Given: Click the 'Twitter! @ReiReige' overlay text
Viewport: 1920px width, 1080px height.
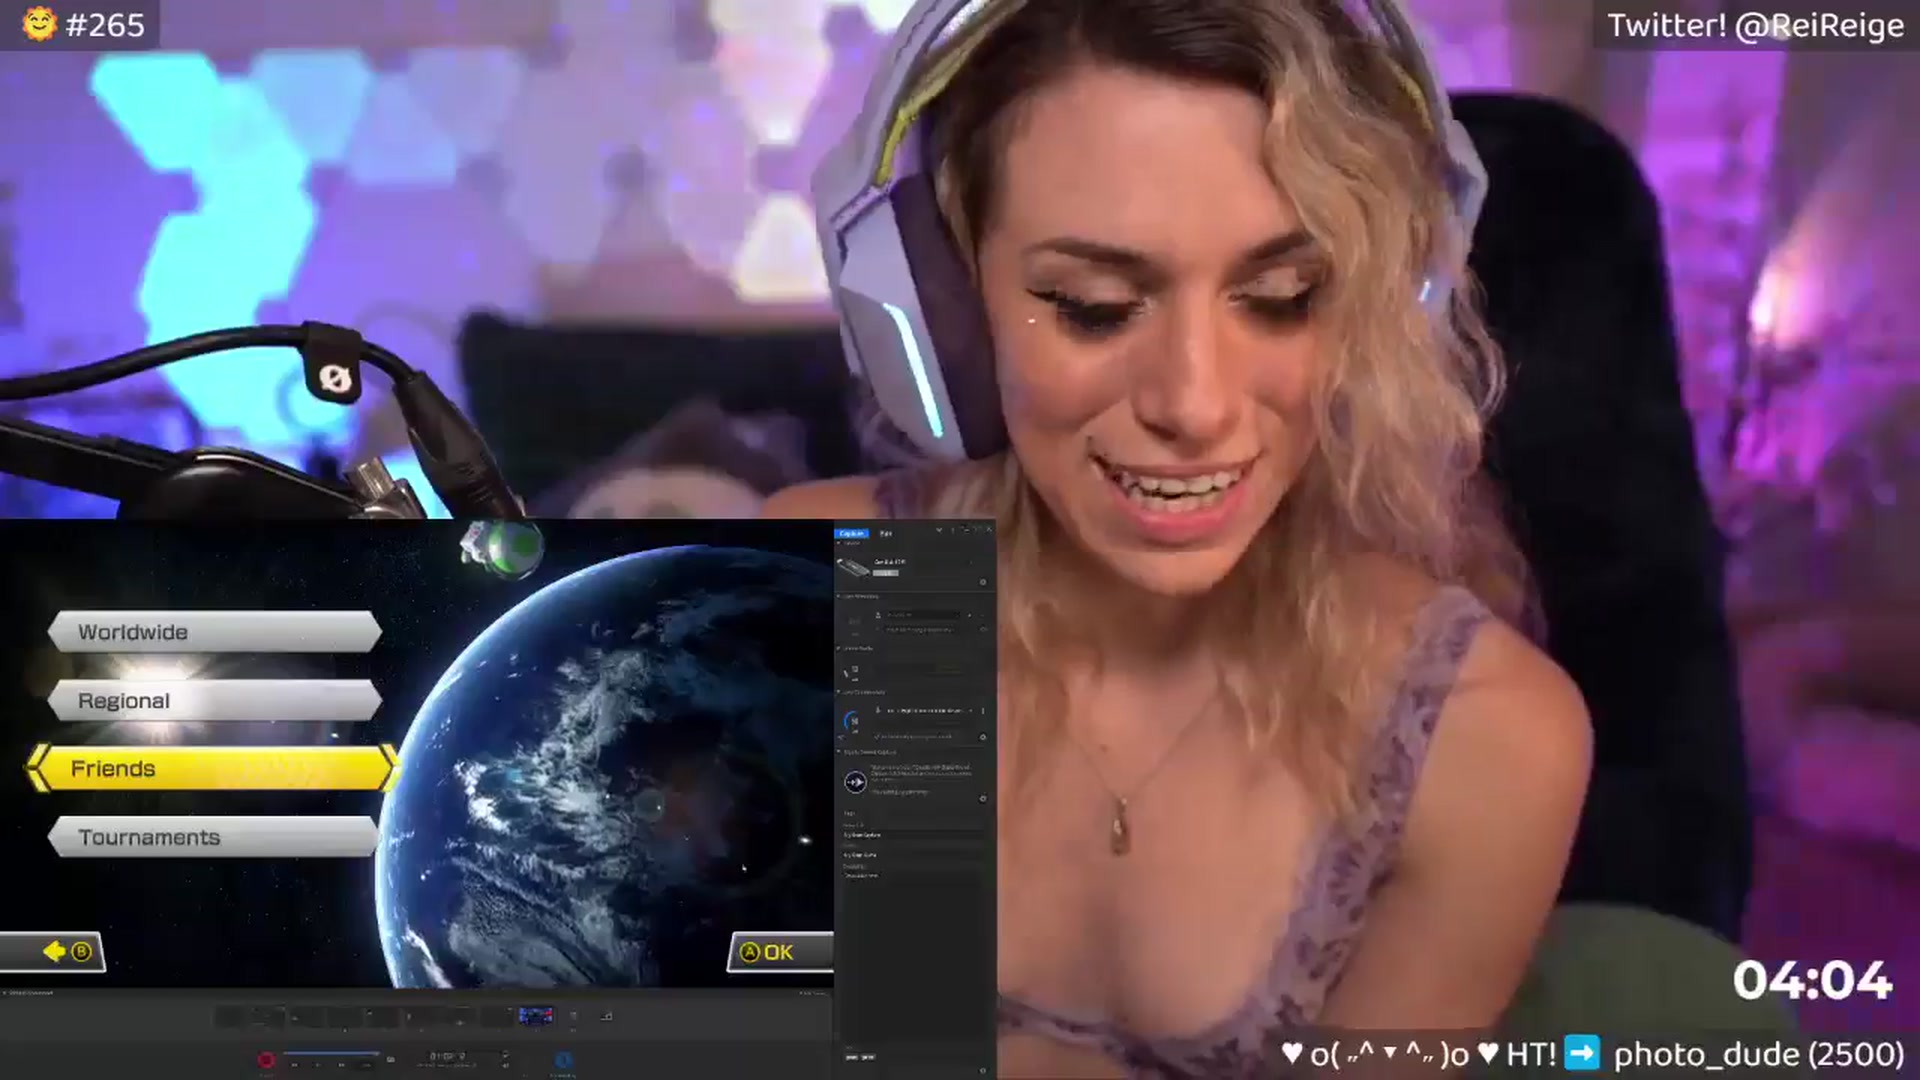Looking at the screenshot, I should [x=1755, y=25].
